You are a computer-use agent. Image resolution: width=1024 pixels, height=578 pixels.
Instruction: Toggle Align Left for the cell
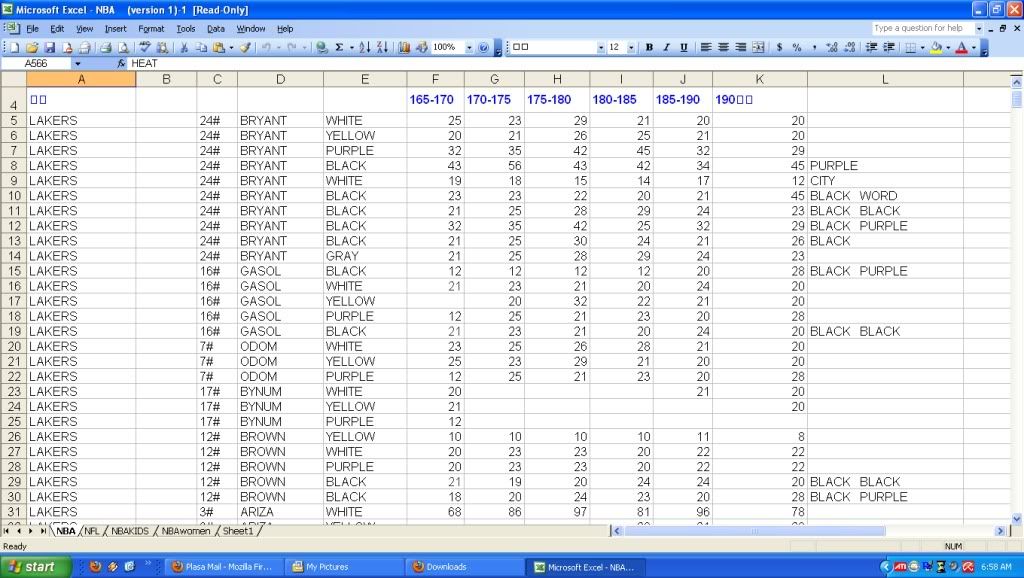click(x=706, y=47)
